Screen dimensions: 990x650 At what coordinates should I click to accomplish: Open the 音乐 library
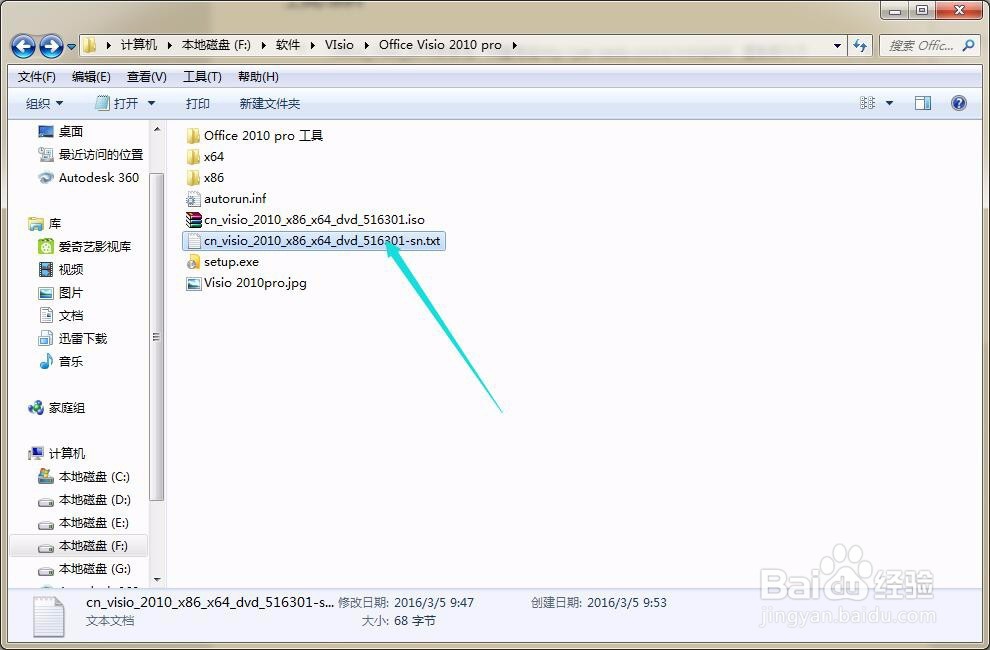[61, 361]
